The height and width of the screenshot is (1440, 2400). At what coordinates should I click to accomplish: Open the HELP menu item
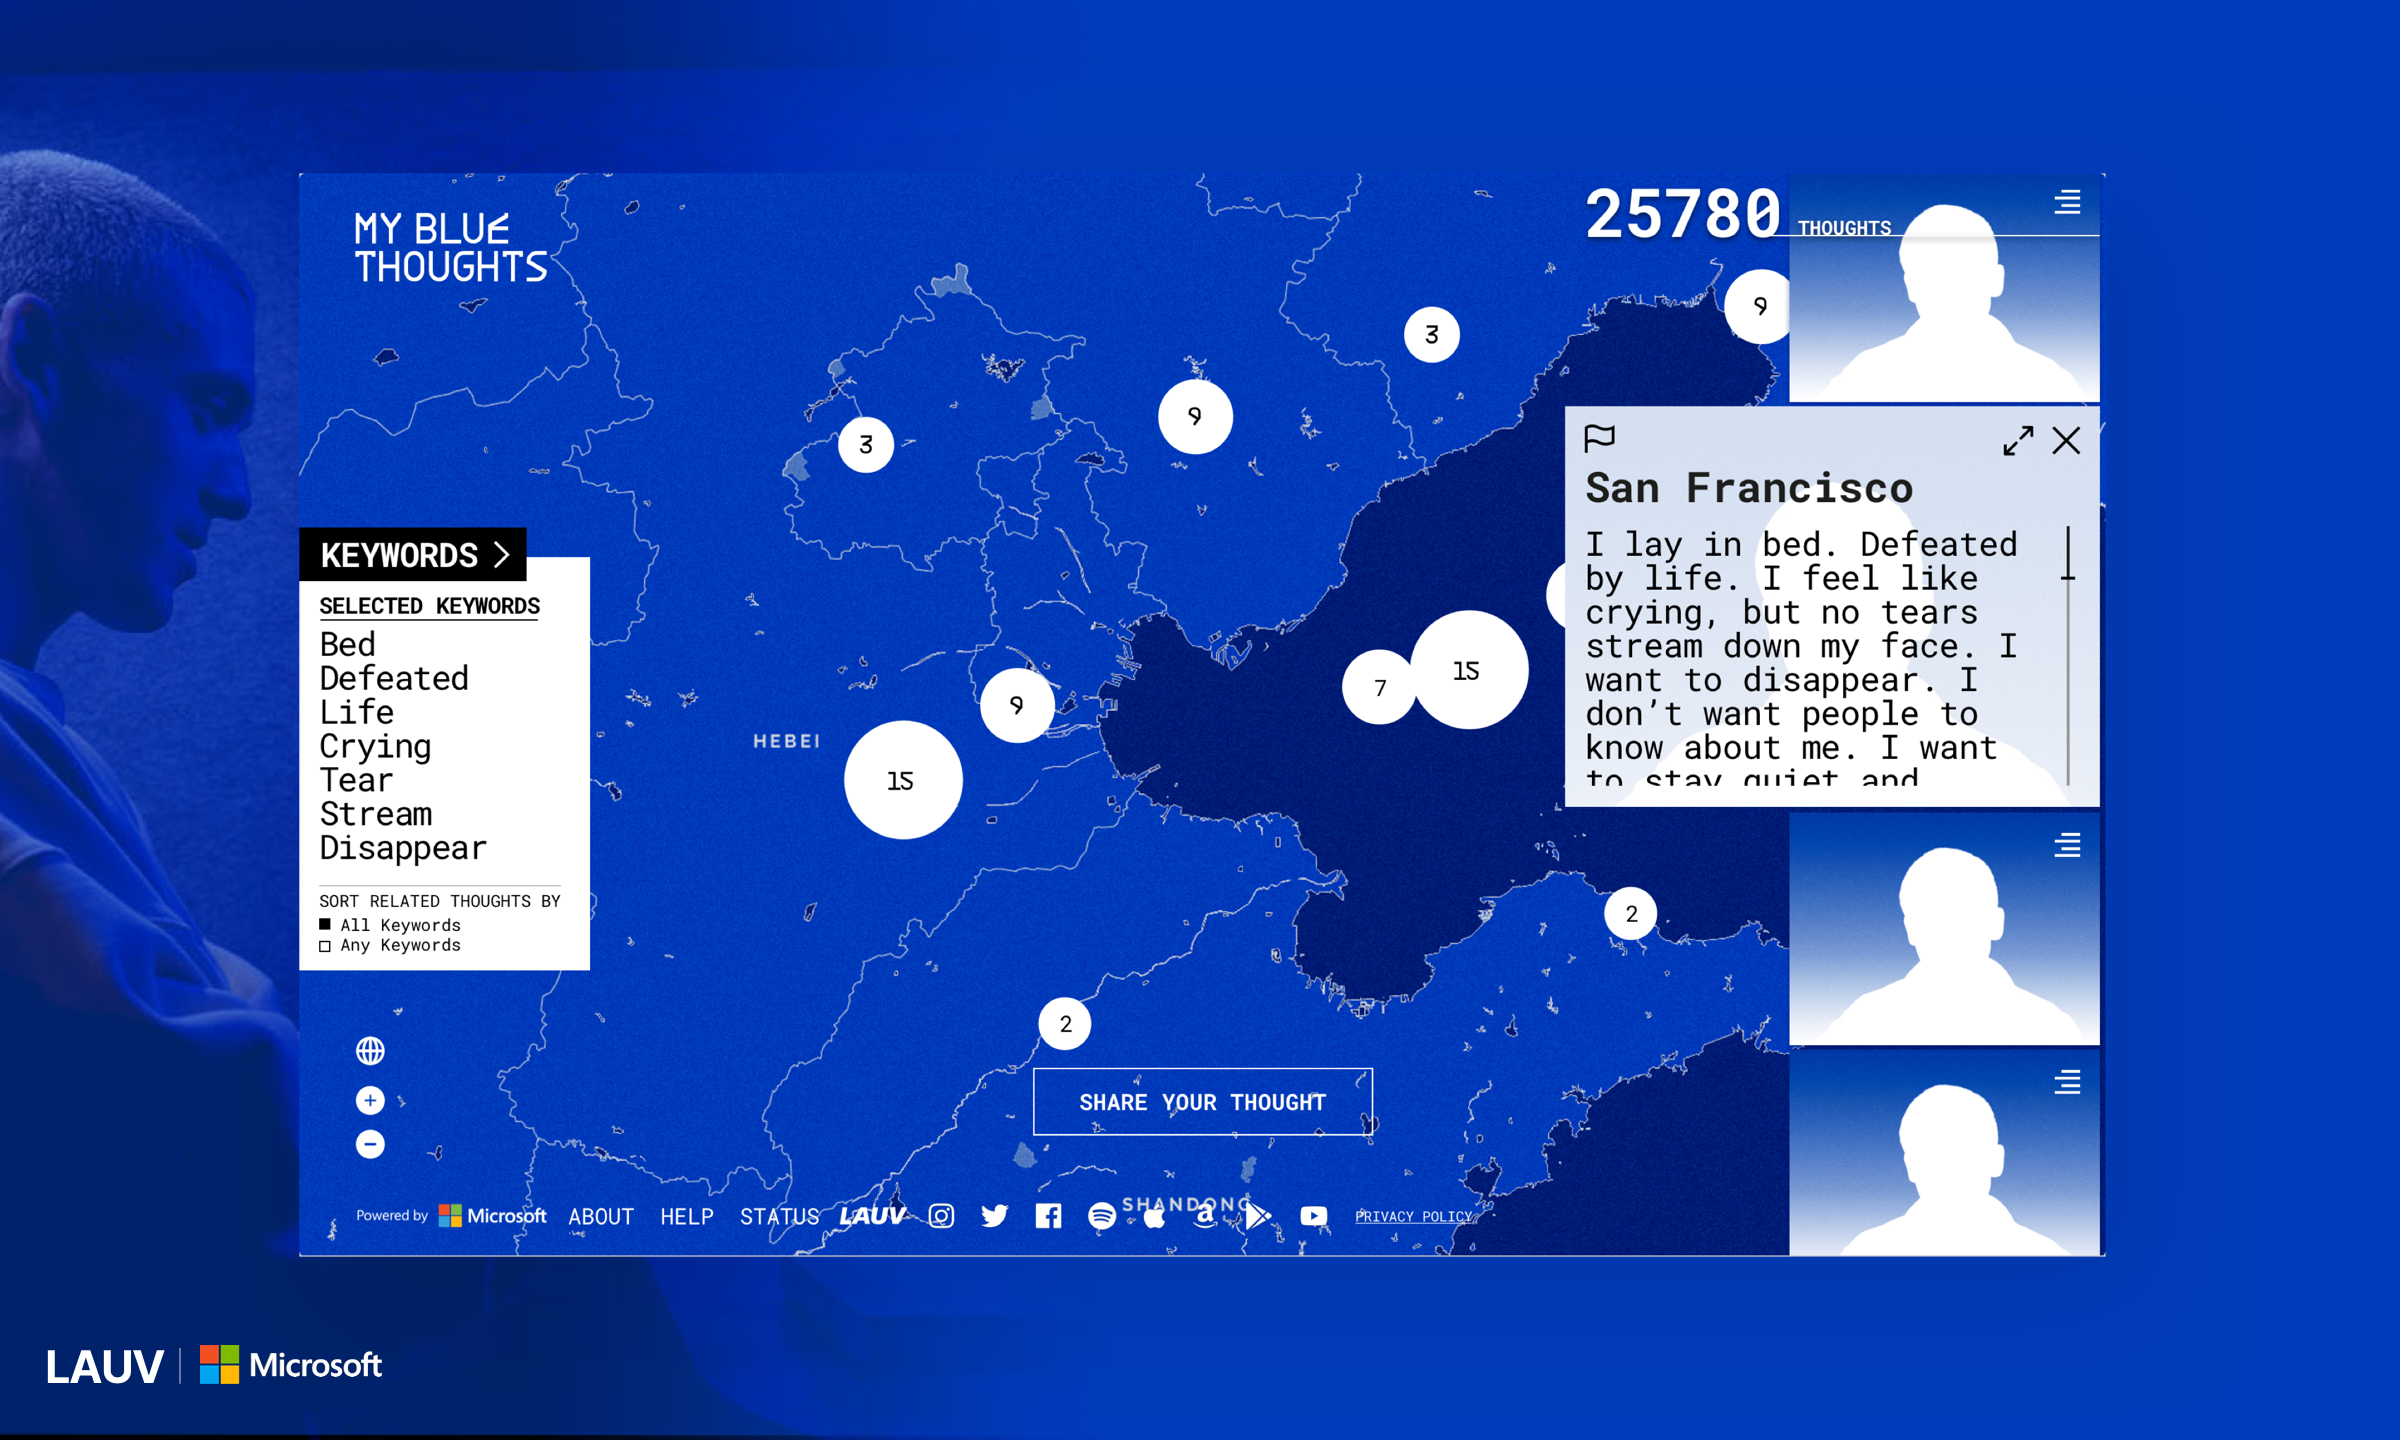point(686,1216)
